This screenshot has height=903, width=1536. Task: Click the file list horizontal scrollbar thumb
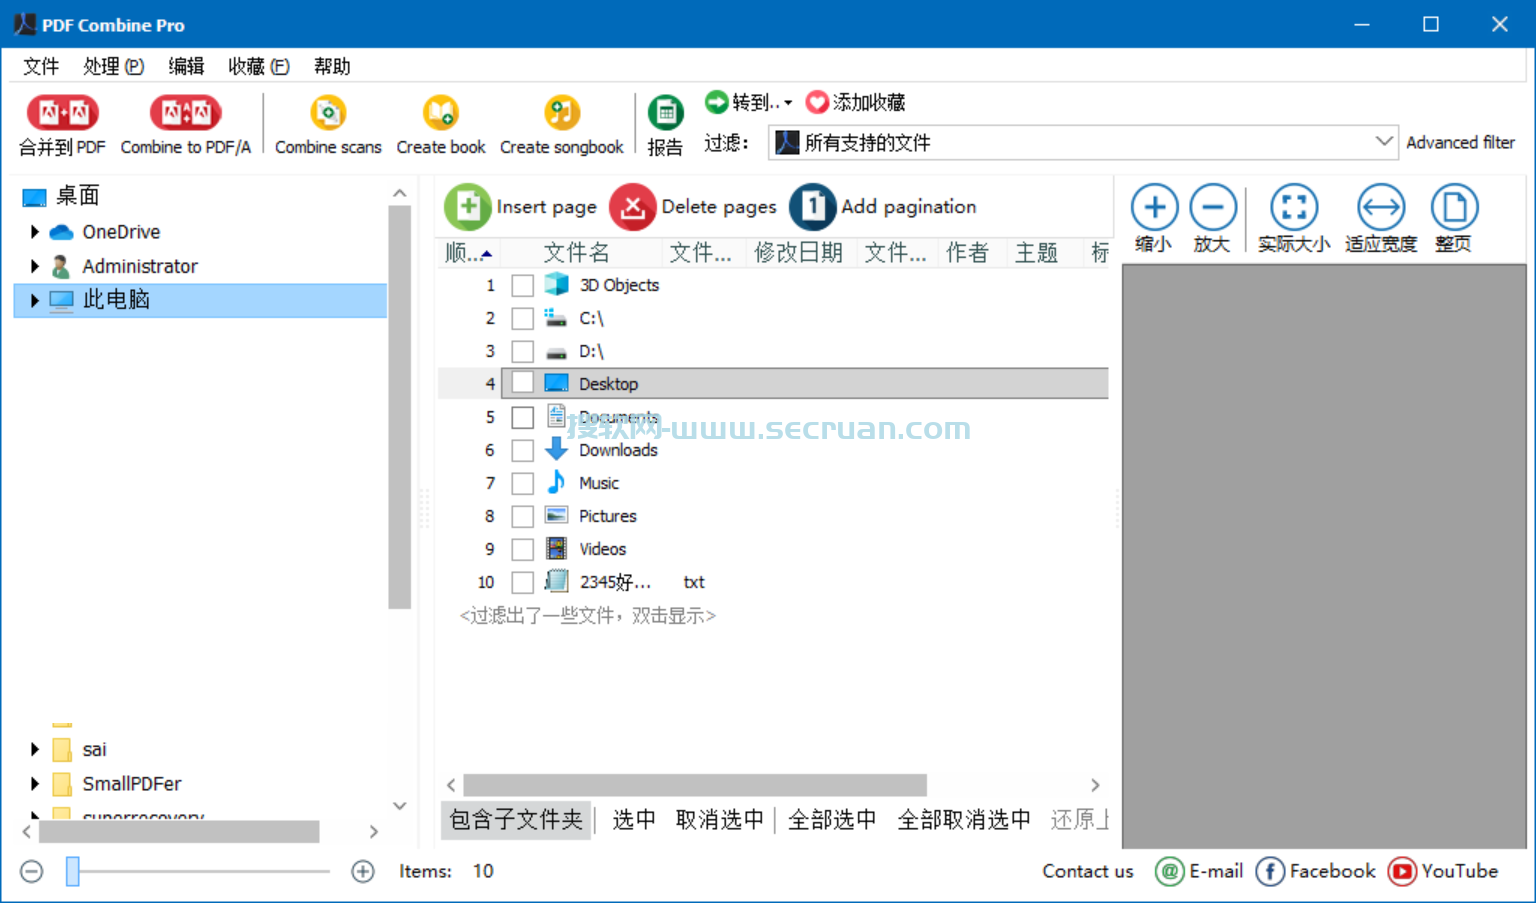click(695, 785)
